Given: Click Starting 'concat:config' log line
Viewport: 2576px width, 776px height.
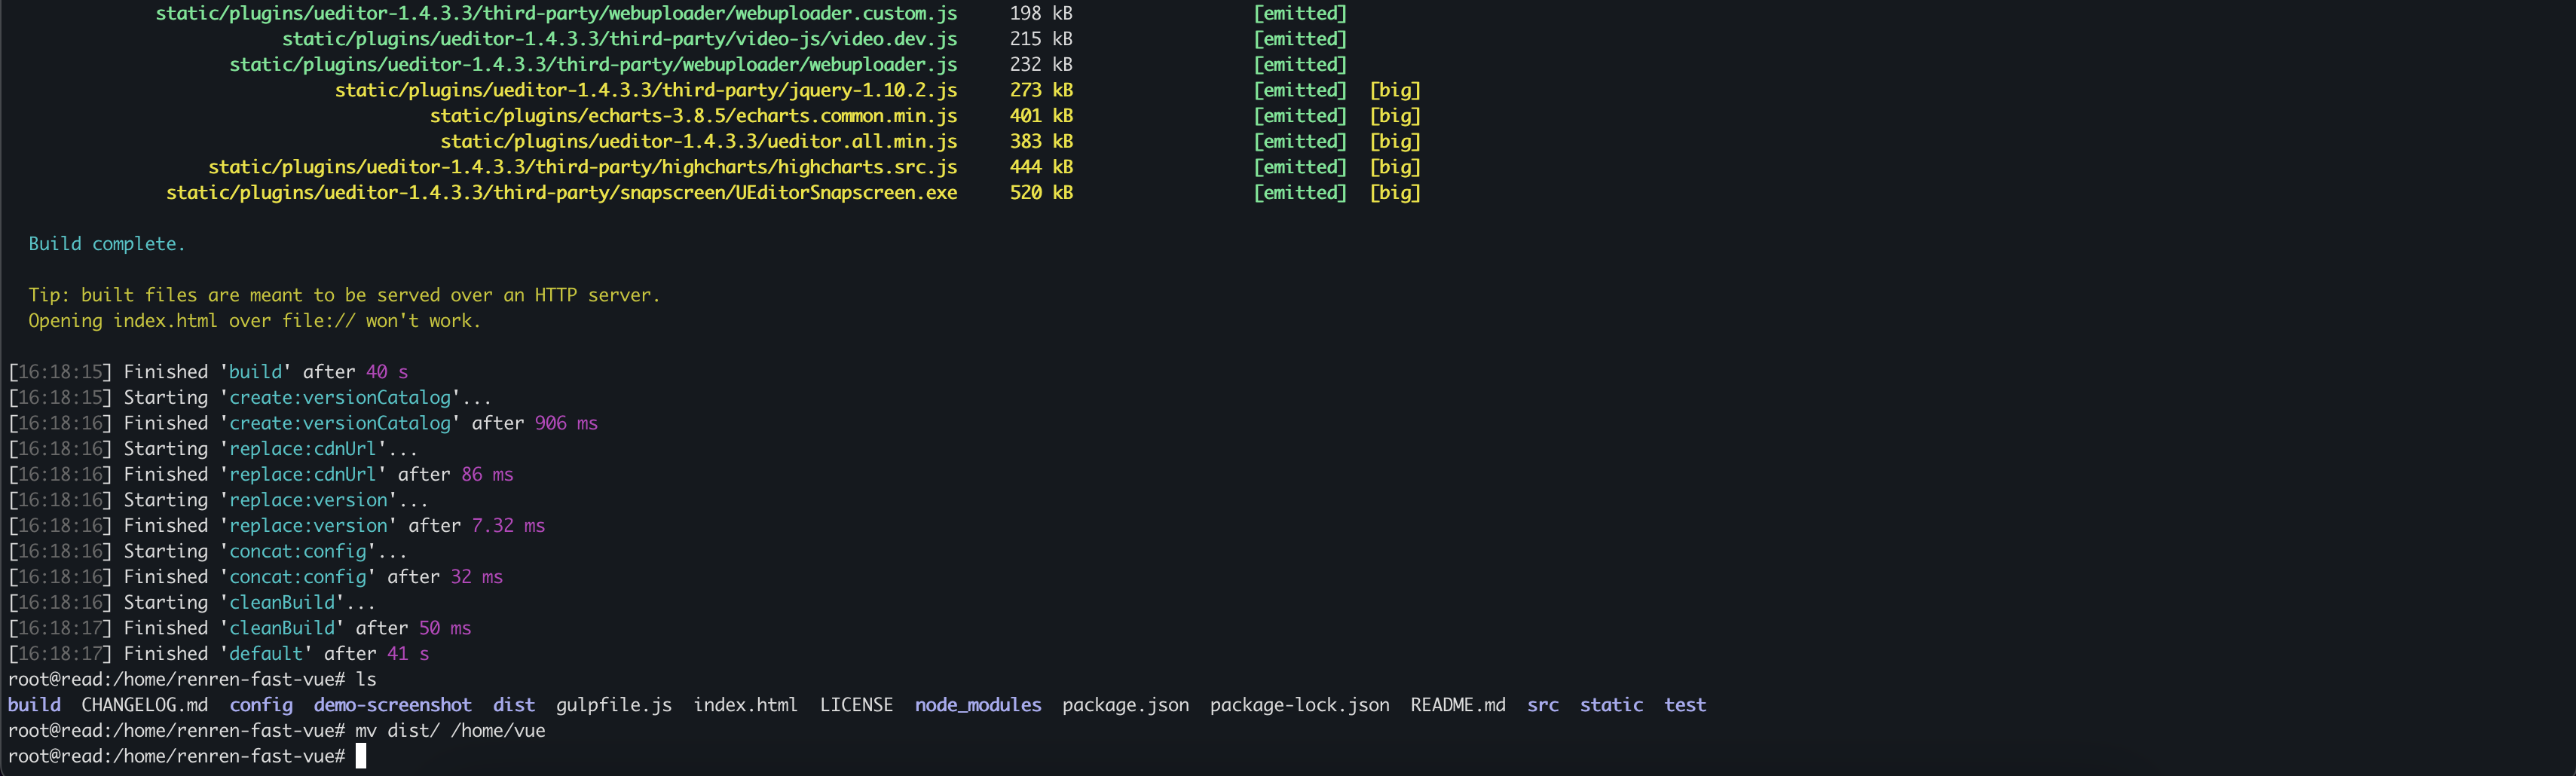Looking at the screenshot, I should click(x=208, y=552).
